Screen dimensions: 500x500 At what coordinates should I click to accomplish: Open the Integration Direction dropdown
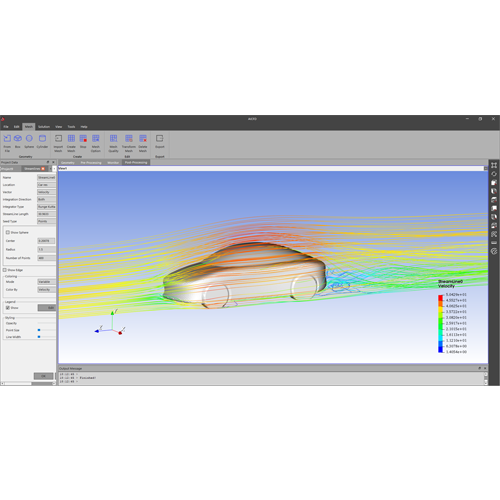(x=46, y=199)
